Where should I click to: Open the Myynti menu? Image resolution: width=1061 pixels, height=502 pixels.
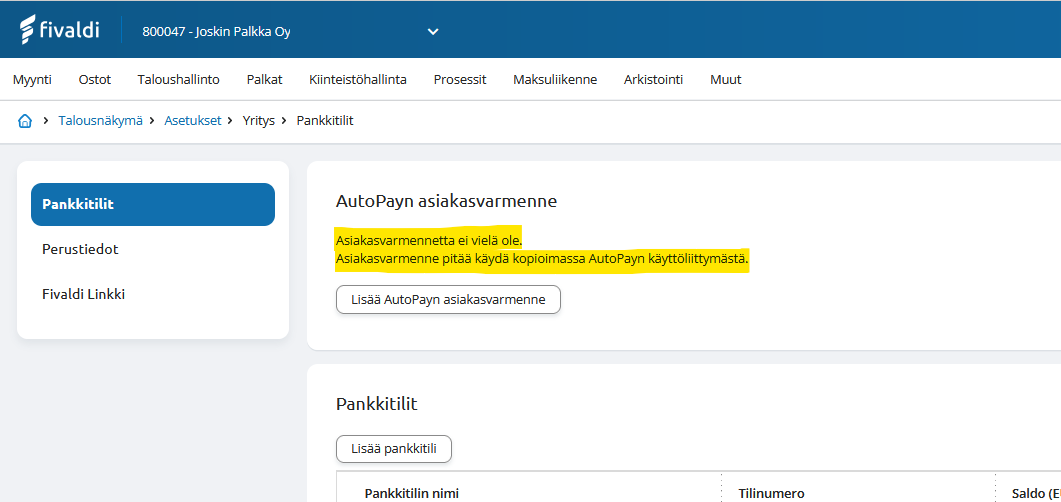[x=32, y=80]
